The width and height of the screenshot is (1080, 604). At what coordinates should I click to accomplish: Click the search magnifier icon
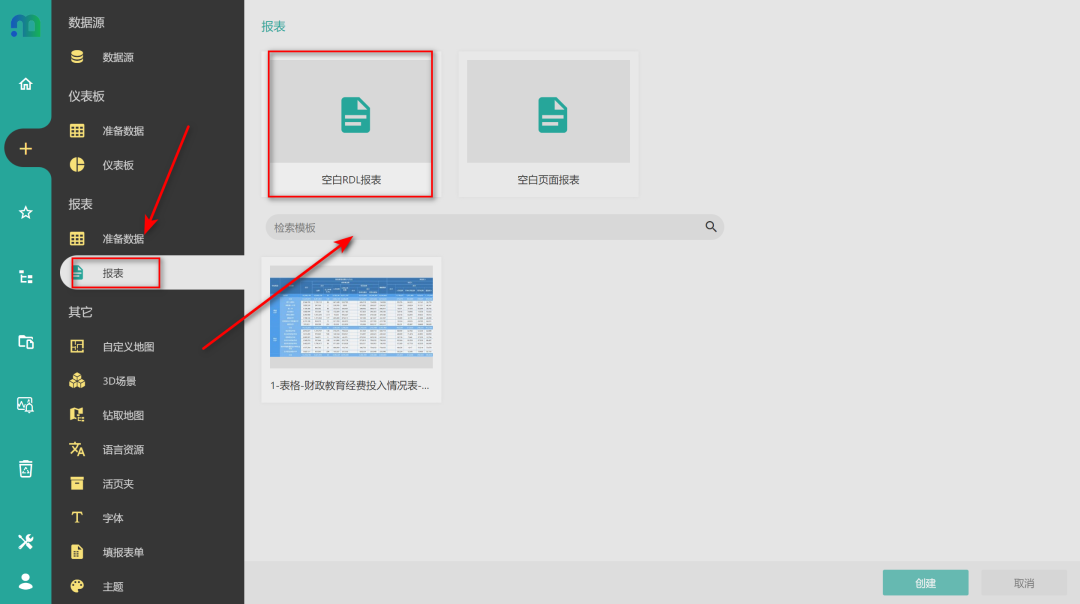[711, 227]
